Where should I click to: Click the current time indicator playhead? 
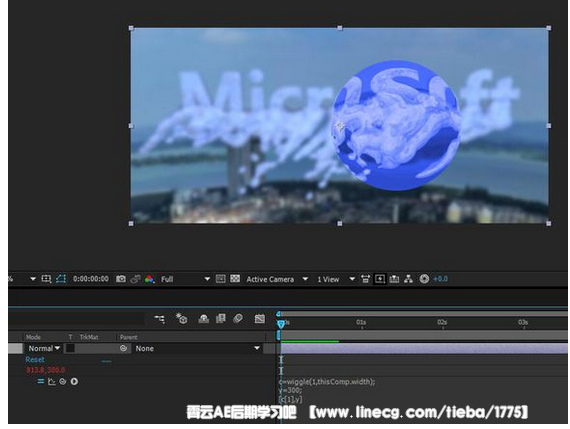click(x=281, y=324)
